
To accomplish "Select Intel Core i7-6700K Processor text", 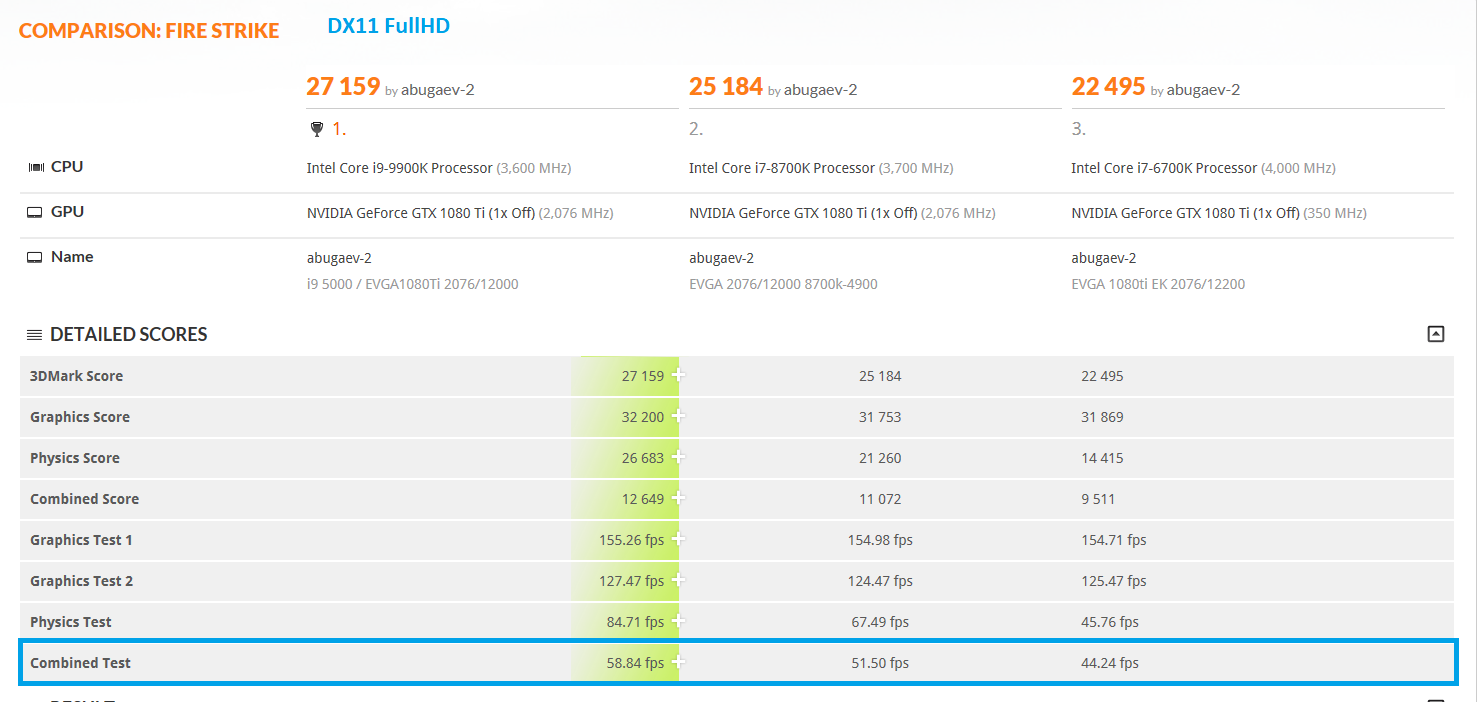I will coord(1165,168).
